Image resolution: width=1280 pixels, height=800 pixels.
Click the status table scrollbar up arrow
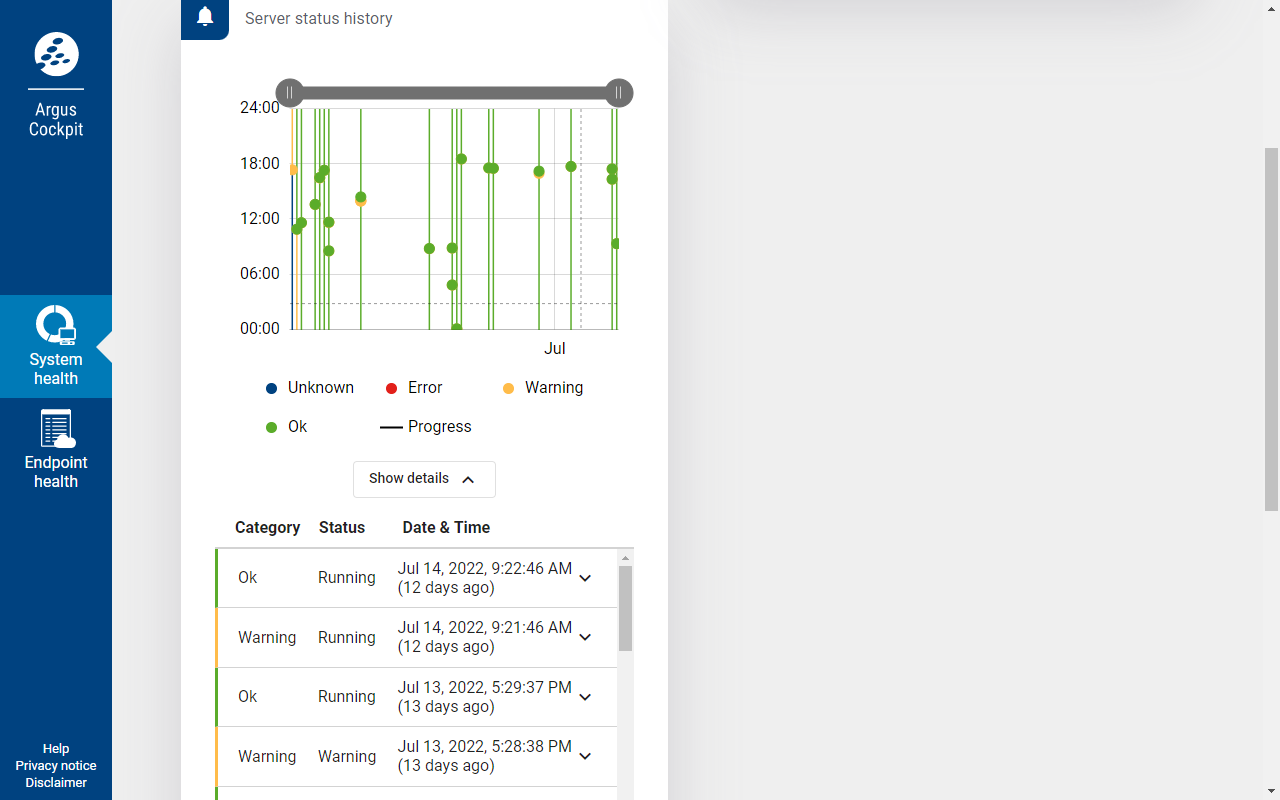pos(625,558)
